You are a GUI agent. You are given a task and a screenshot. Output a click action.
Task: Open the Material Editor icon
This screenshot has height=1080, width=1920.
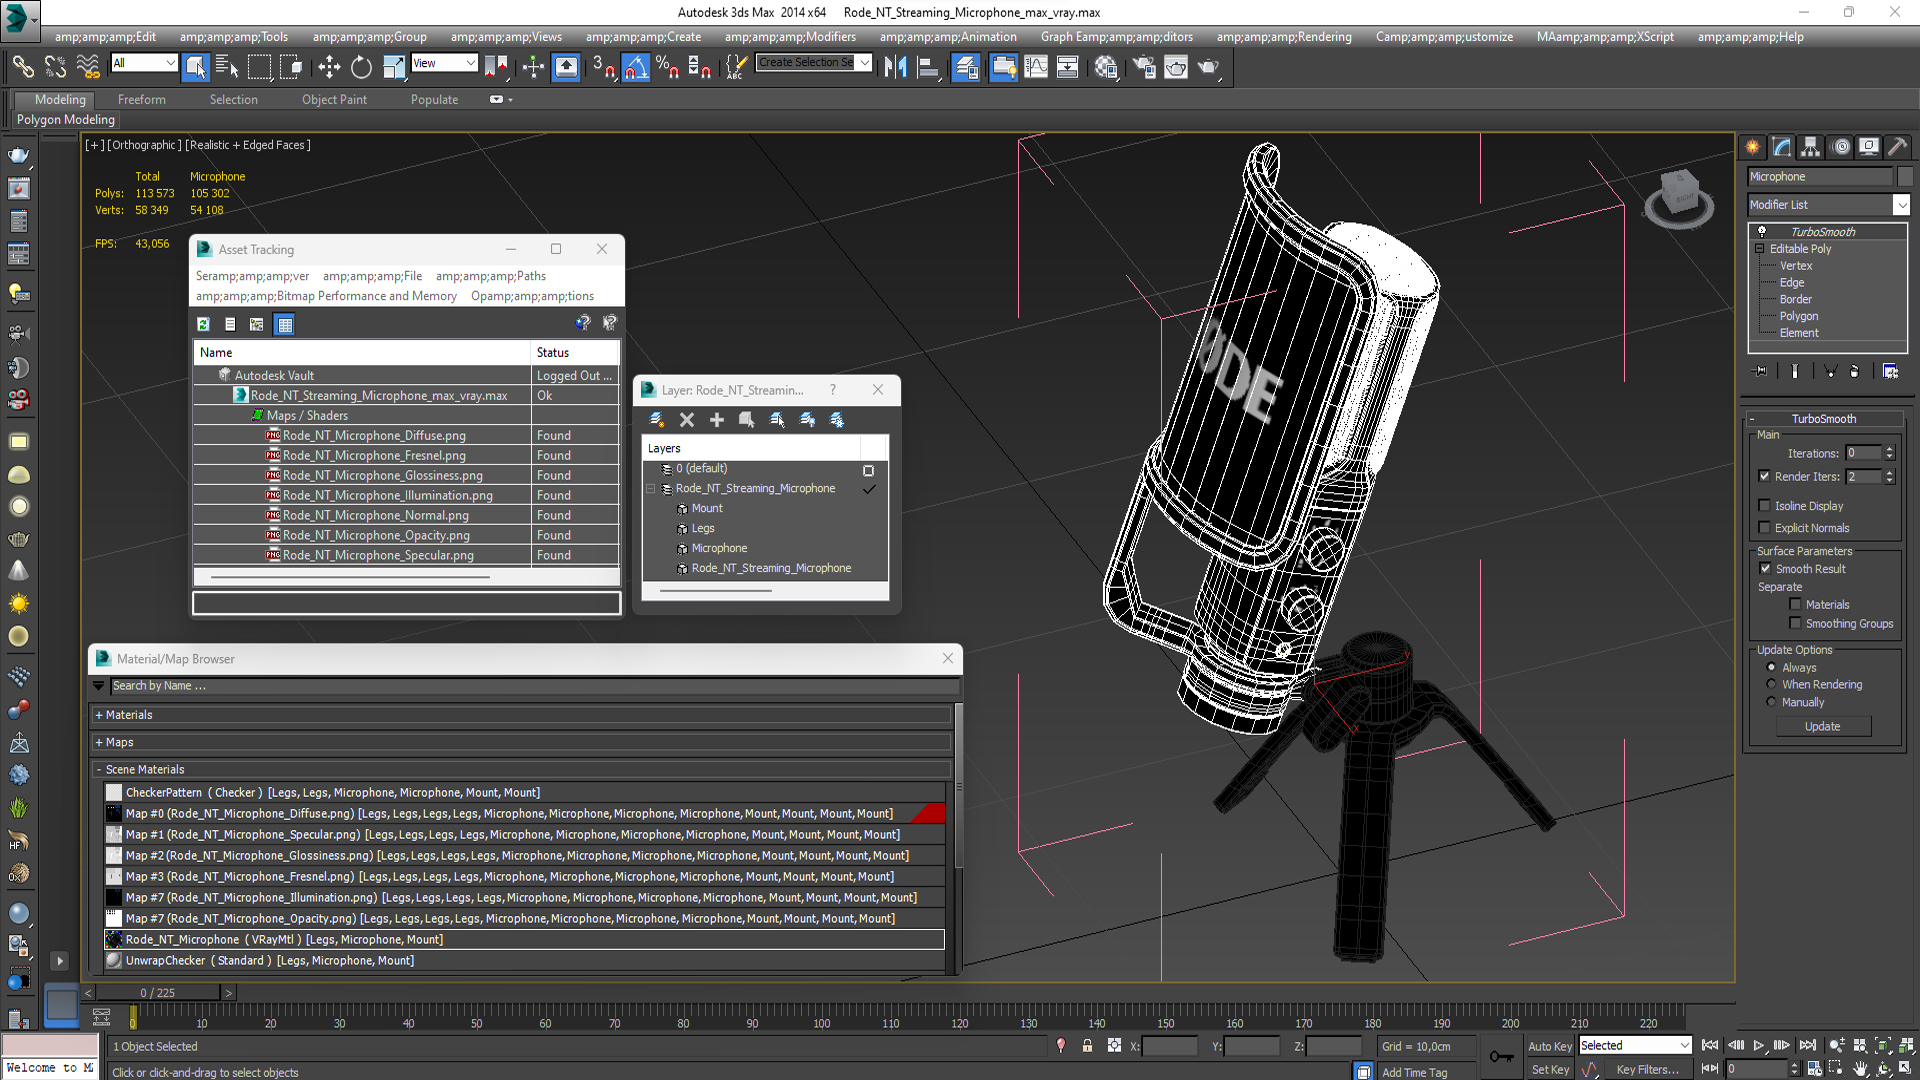[x=1106, y=67]
